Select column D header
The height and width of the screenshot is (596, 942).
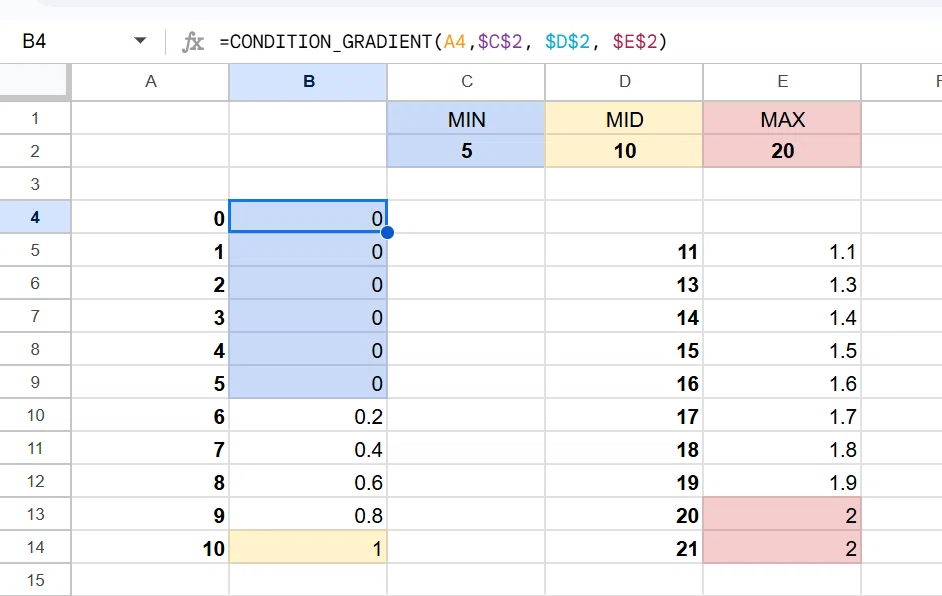pos(624,81)
